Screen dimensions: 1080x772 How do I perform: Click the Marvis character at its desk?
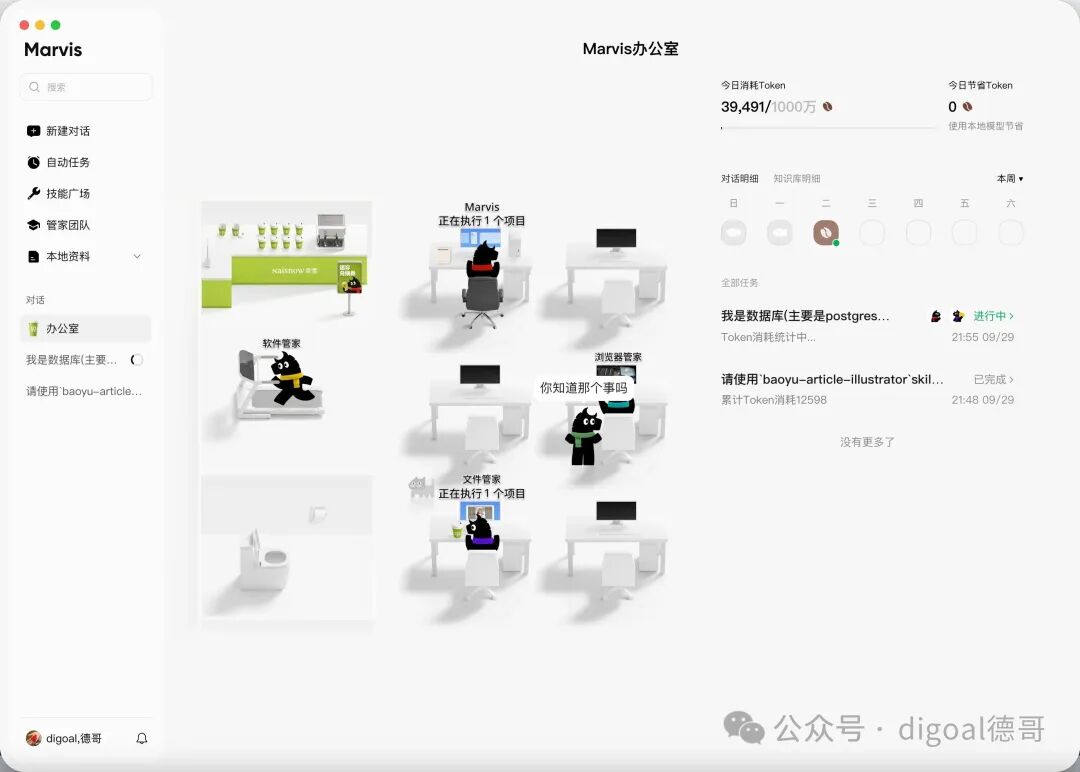point(483,260)
